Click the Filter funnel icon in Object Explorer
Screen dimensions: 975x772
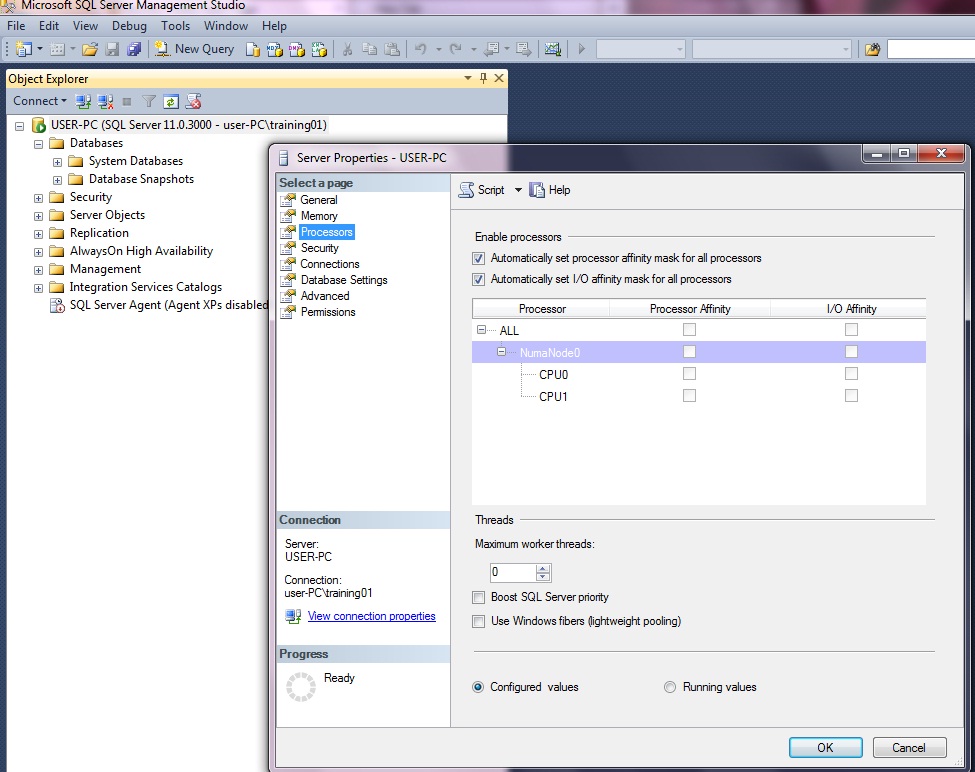pyautogui.click(x=149, y=101)
